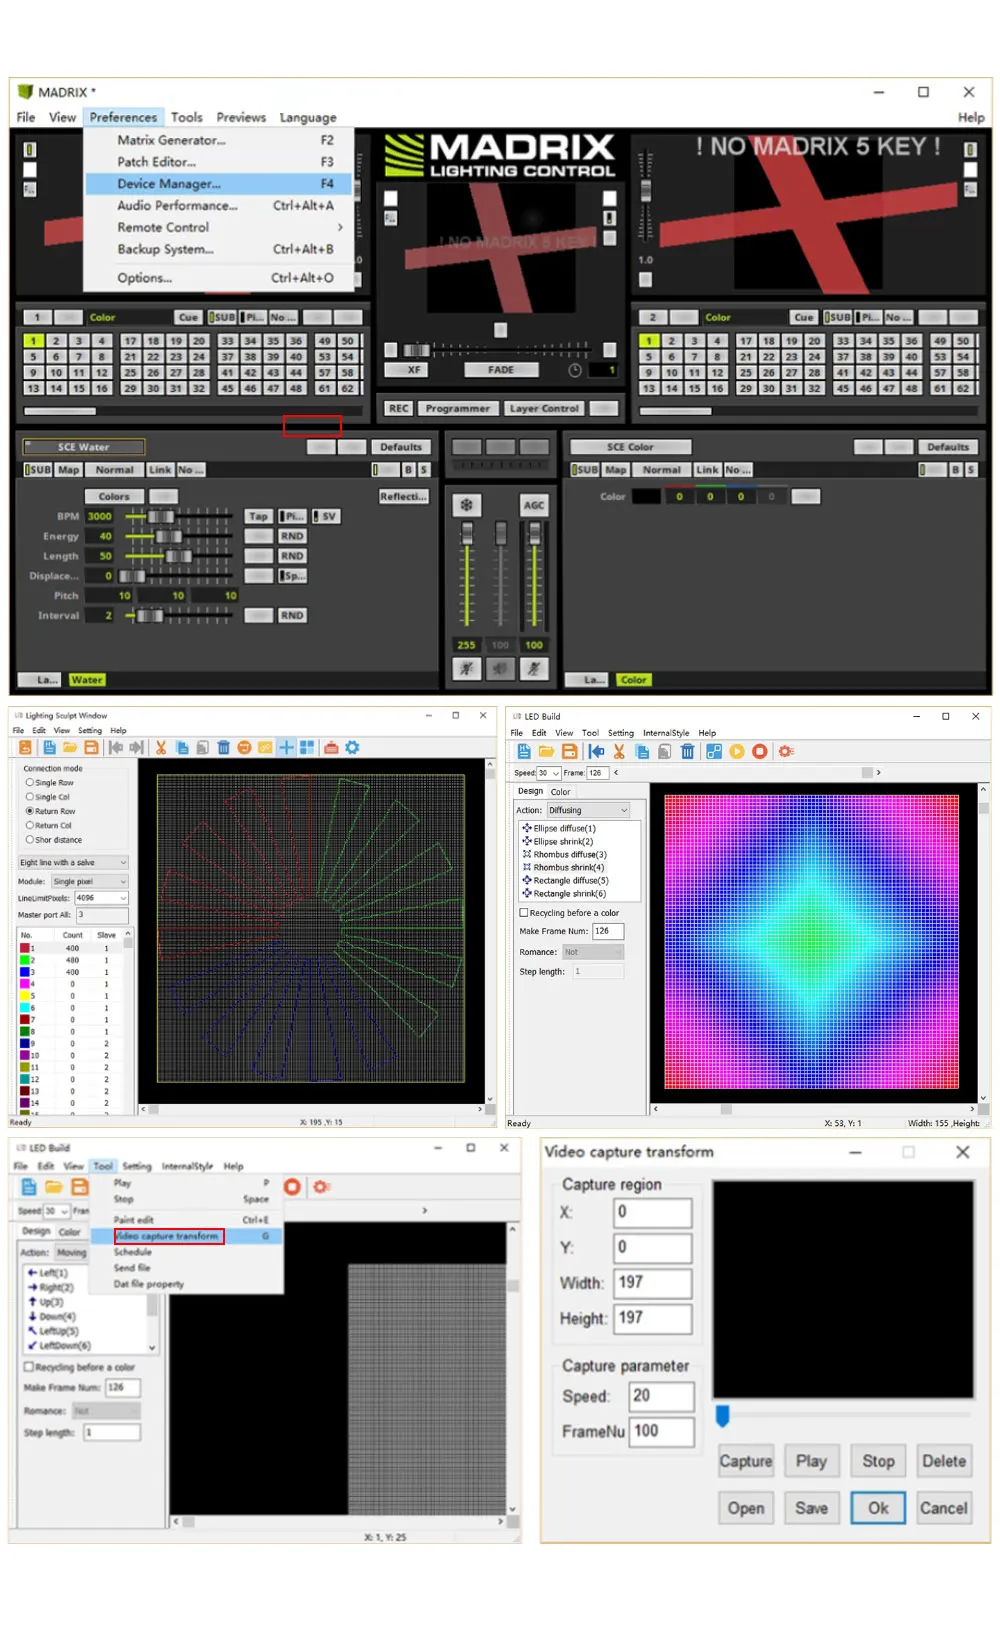Expand the Remote Control submenu arrow
Image resolution: width=1000 pixels, height=1634 pixels.
point(340,227)
